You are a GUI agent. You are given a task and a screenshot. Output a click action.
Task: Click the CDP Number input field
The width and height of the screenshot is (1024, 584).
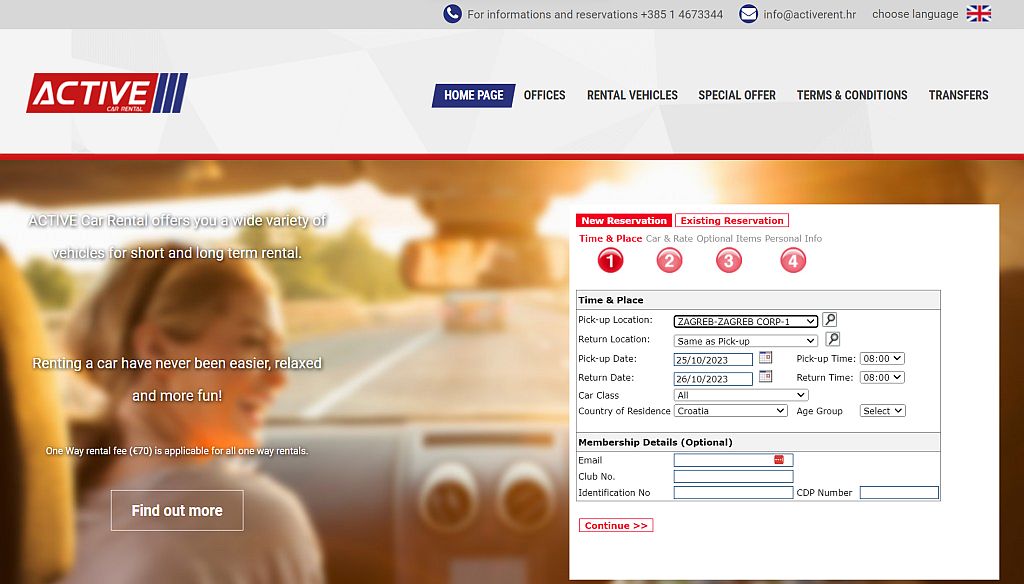(899, 493)
